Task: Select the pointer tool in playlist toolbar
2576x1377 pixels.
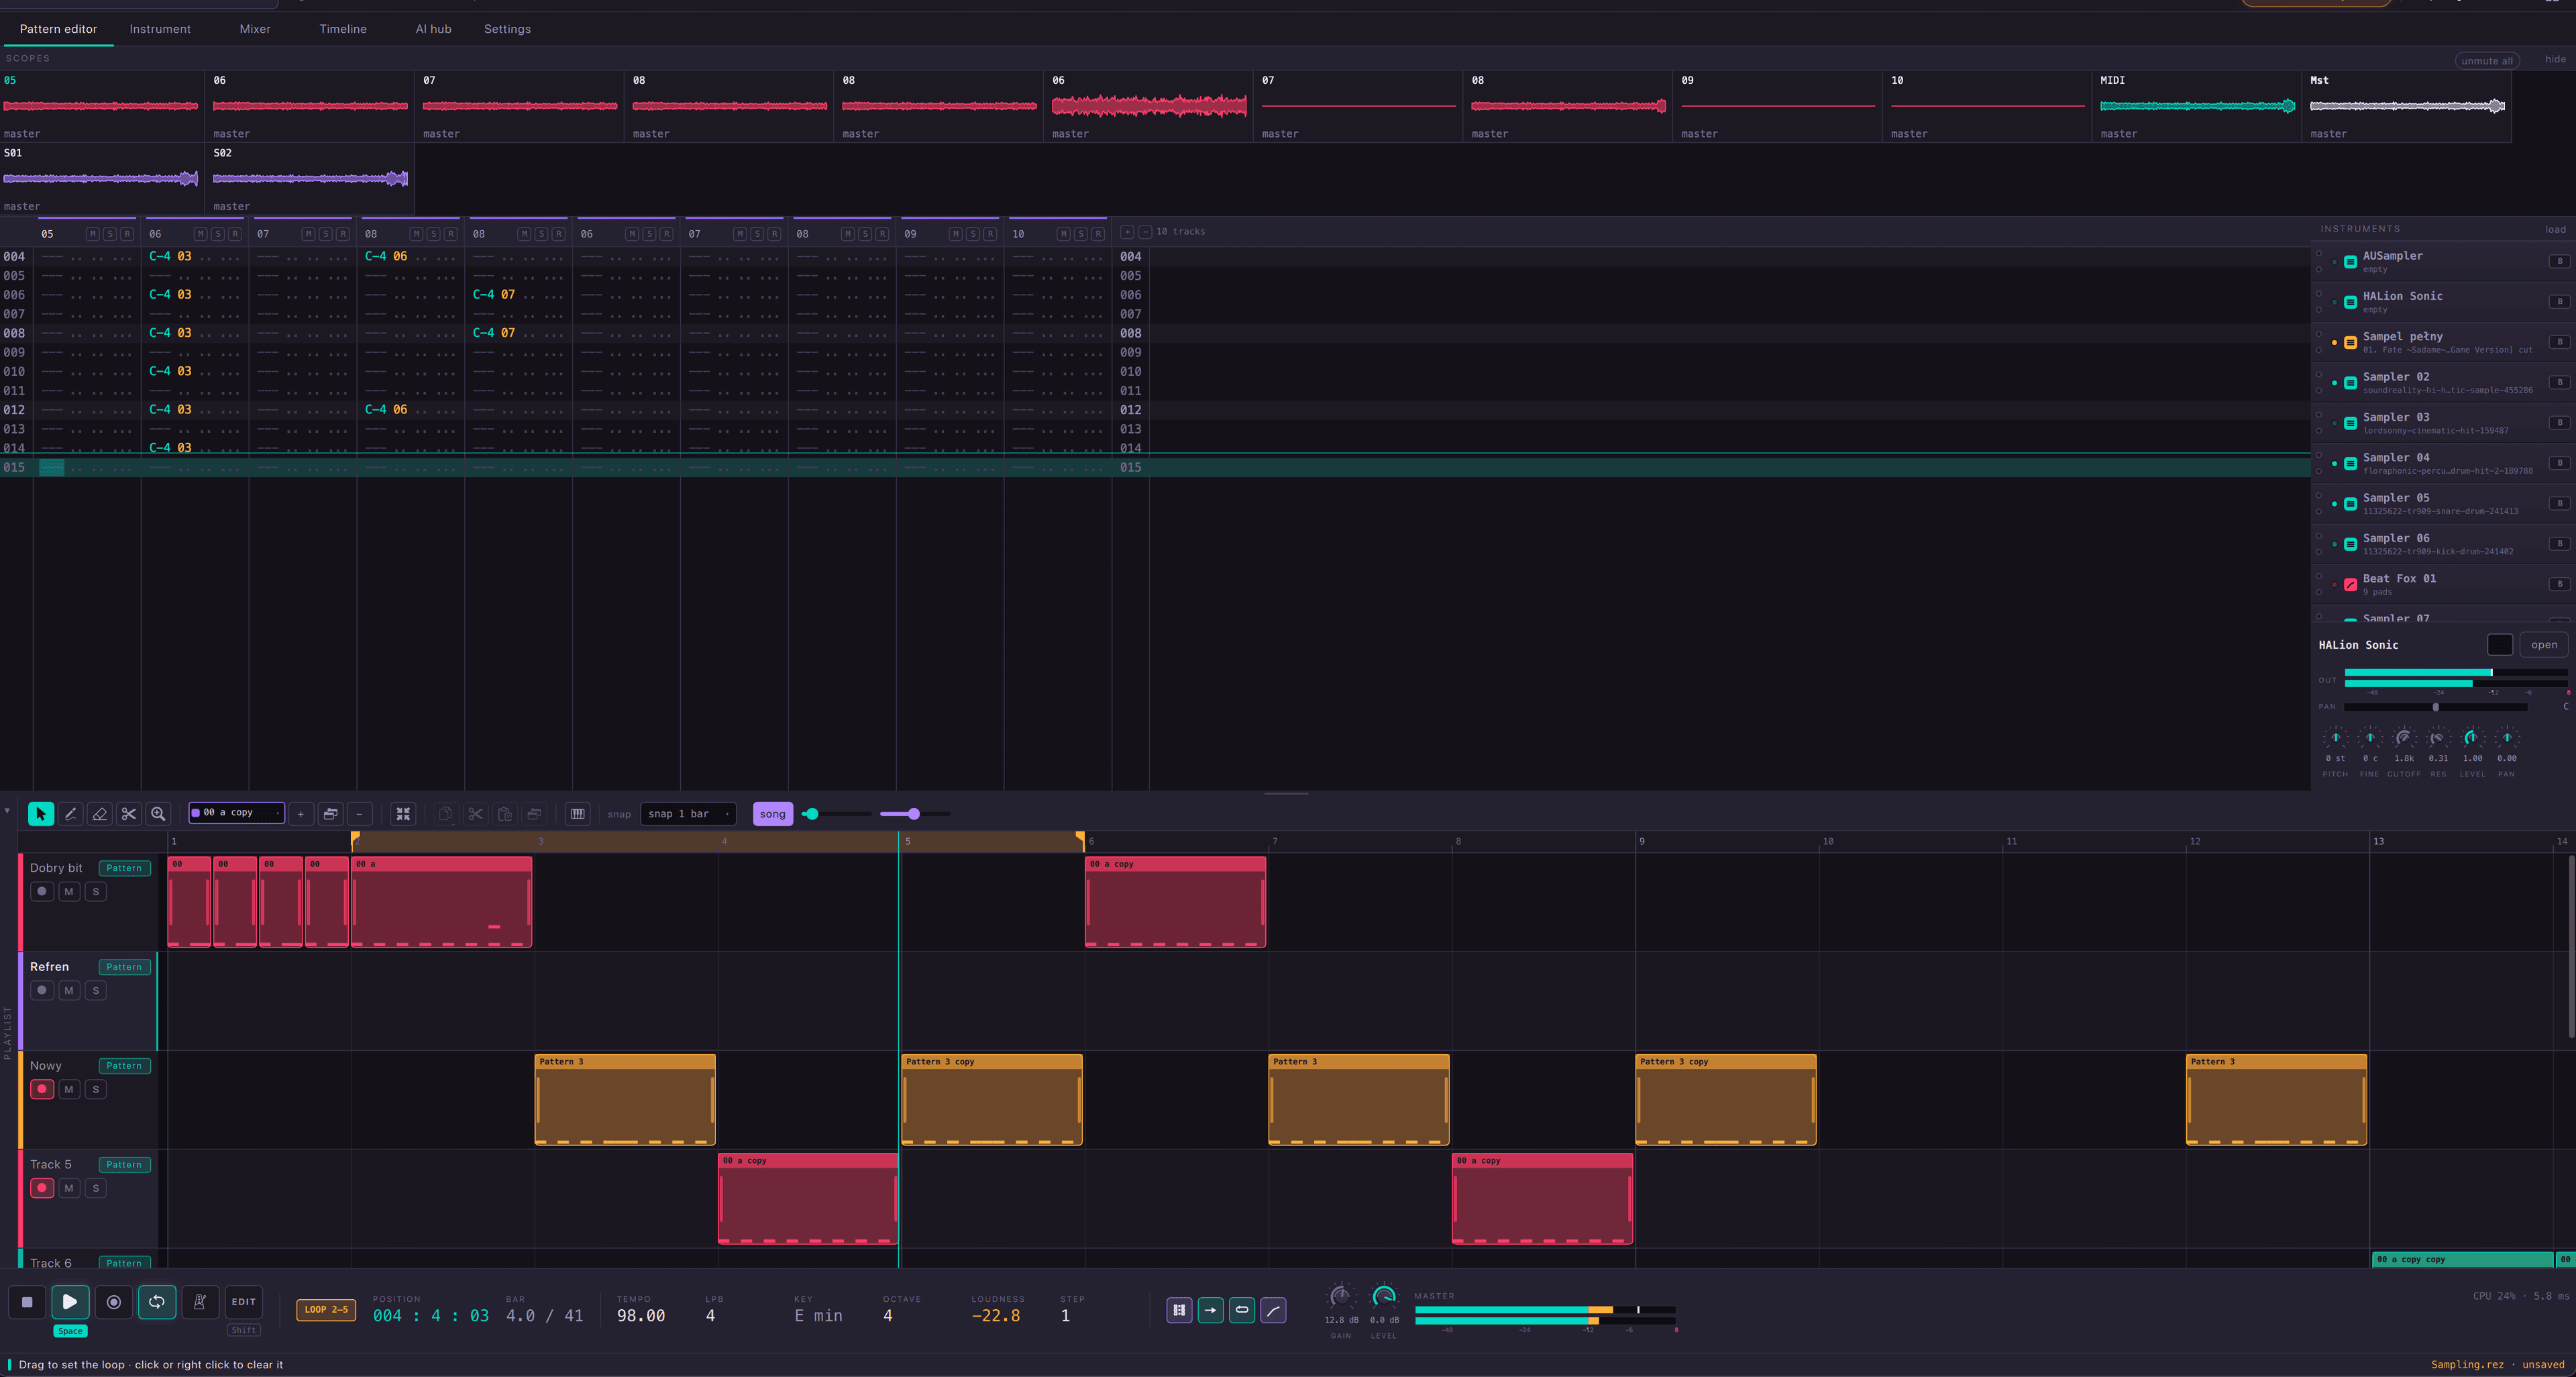Action: coord(41,814)
